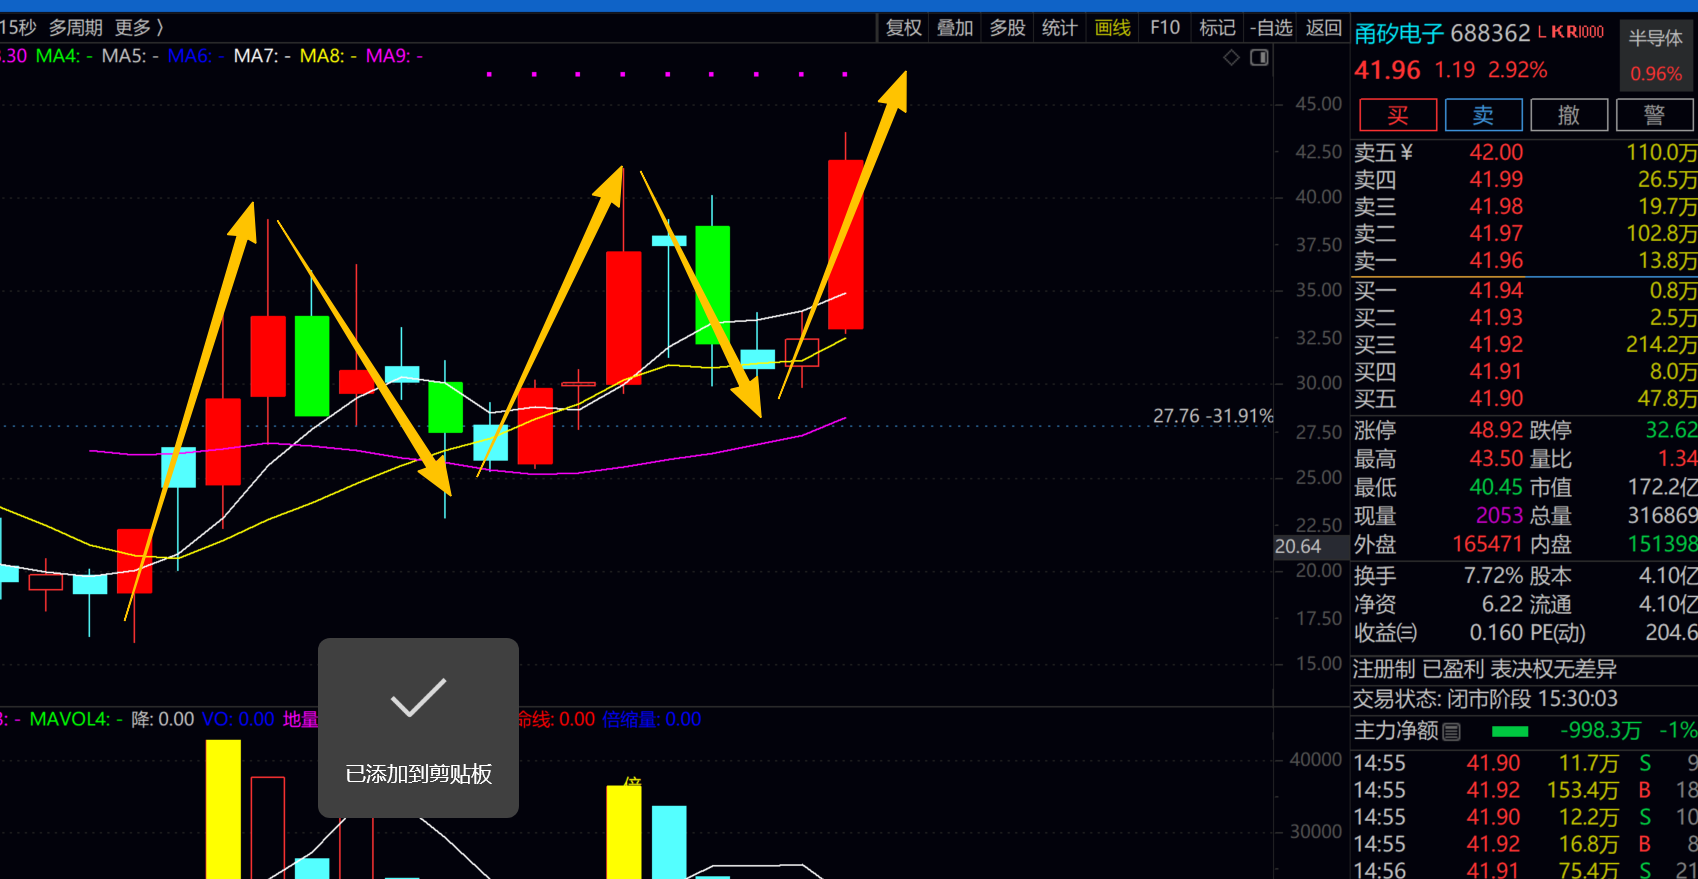This screenshot has width=1698, height=879.
Task: Click the KR1000 index badge
Action: coord(1578,32)
